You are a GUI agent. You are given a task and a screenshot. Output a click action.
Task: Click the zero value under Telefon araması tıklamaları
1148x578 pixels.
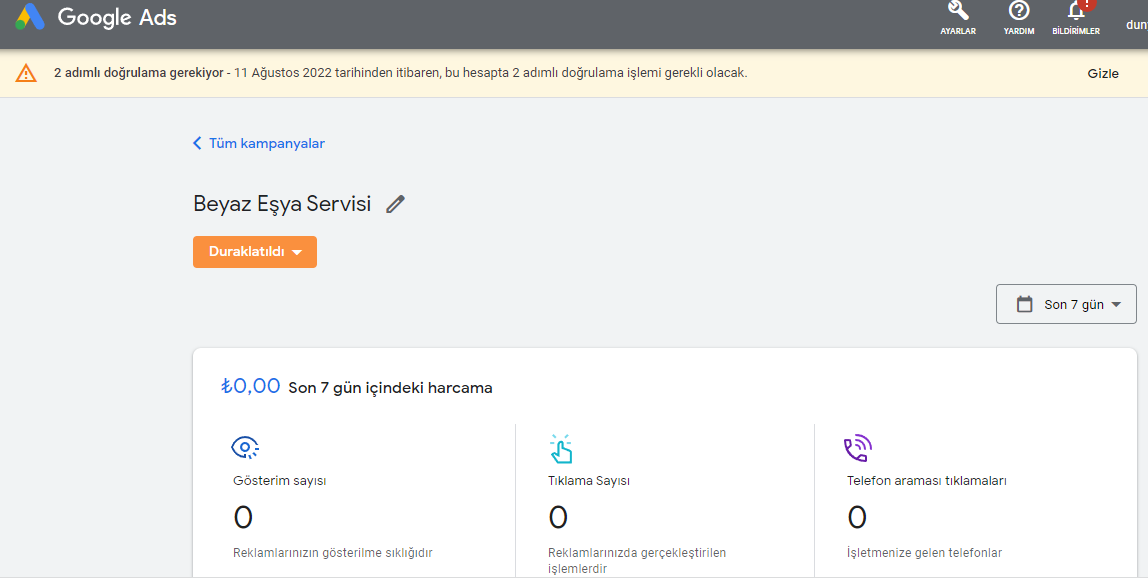pyautogui.click(x=857, y=518)
